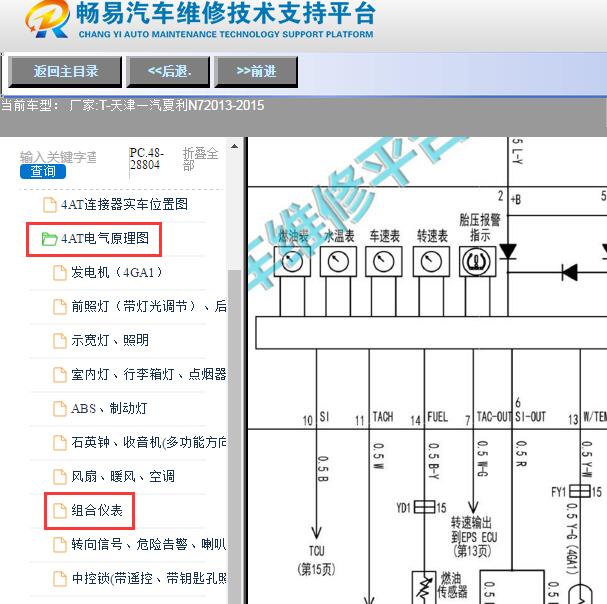The width and height of the screenshot is (607, 604).
Task: Open the ABS、制动灯 document
Action: (109, 408)
